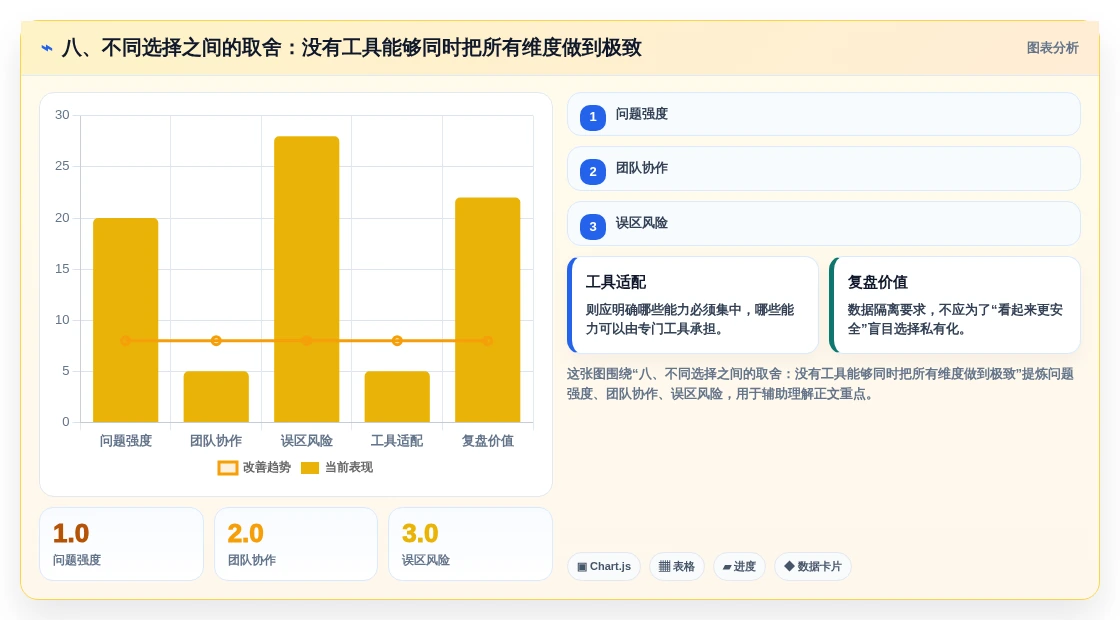This screenshot has width=1120, height=620.
Task: Click the 问题强度 bar in chart
Action: tap(126, 320)
